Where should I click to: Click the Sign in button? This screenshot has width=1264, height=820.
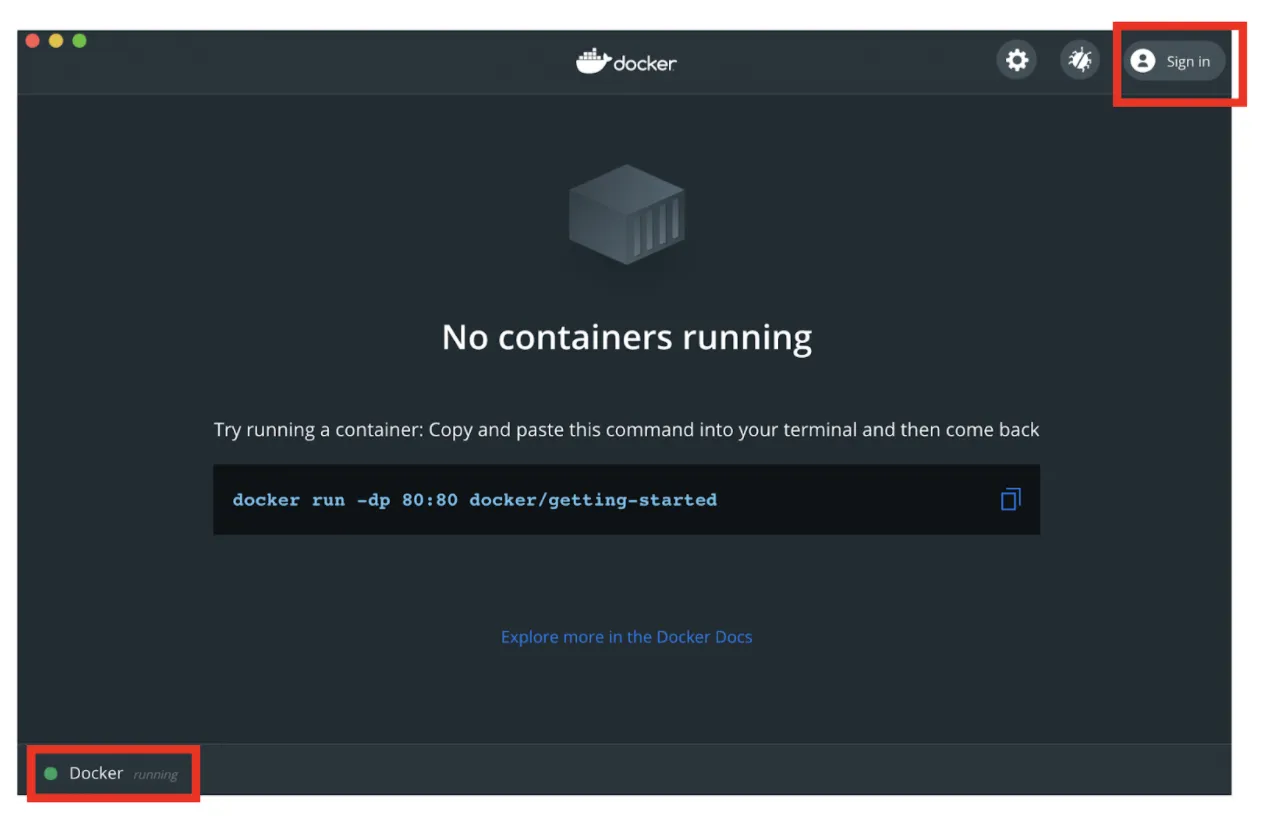pyautogui.click(x=1174, y=61)
